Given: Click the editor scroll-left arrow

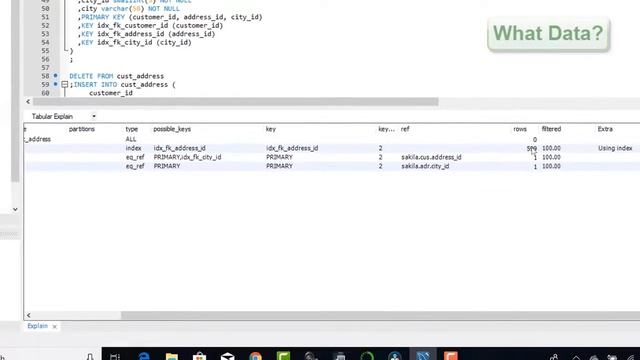Looking at the screenshot, I should coord(28,102).
